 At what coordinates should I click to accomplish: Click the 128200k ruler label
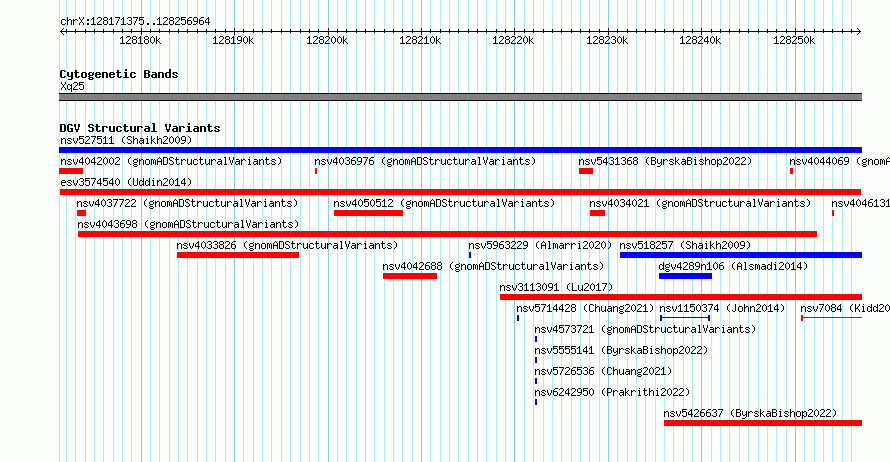(x=327, y=41)
